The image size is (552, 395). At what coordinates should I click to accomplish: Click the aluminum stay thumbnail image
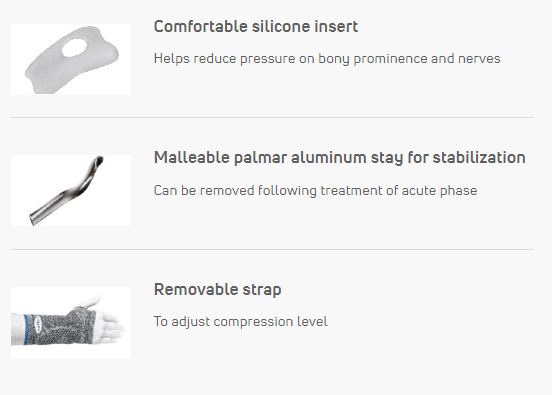coord(71,190)
